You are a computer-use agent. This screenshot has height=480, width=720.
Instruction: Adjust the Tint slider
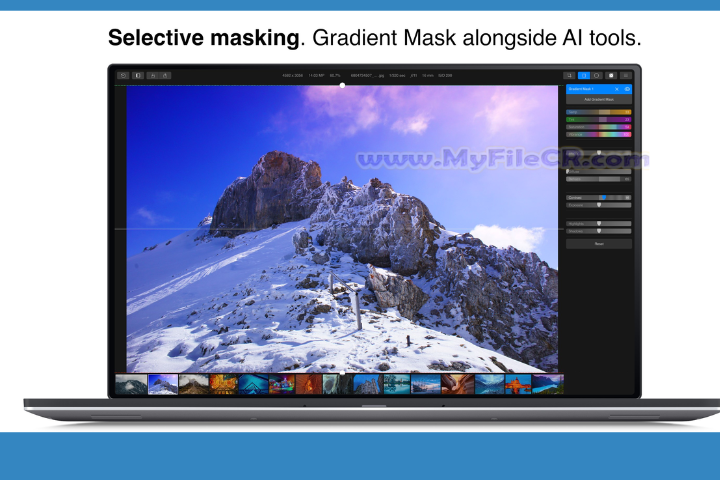[x=599, y=119]
